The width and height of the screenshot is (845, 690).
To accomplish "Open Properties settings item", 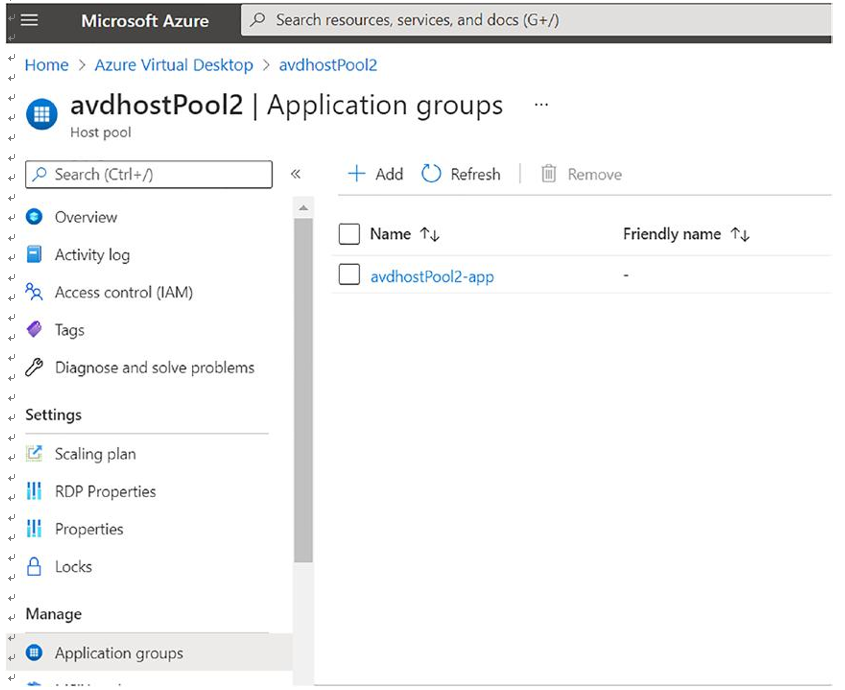I will point(89,529).
